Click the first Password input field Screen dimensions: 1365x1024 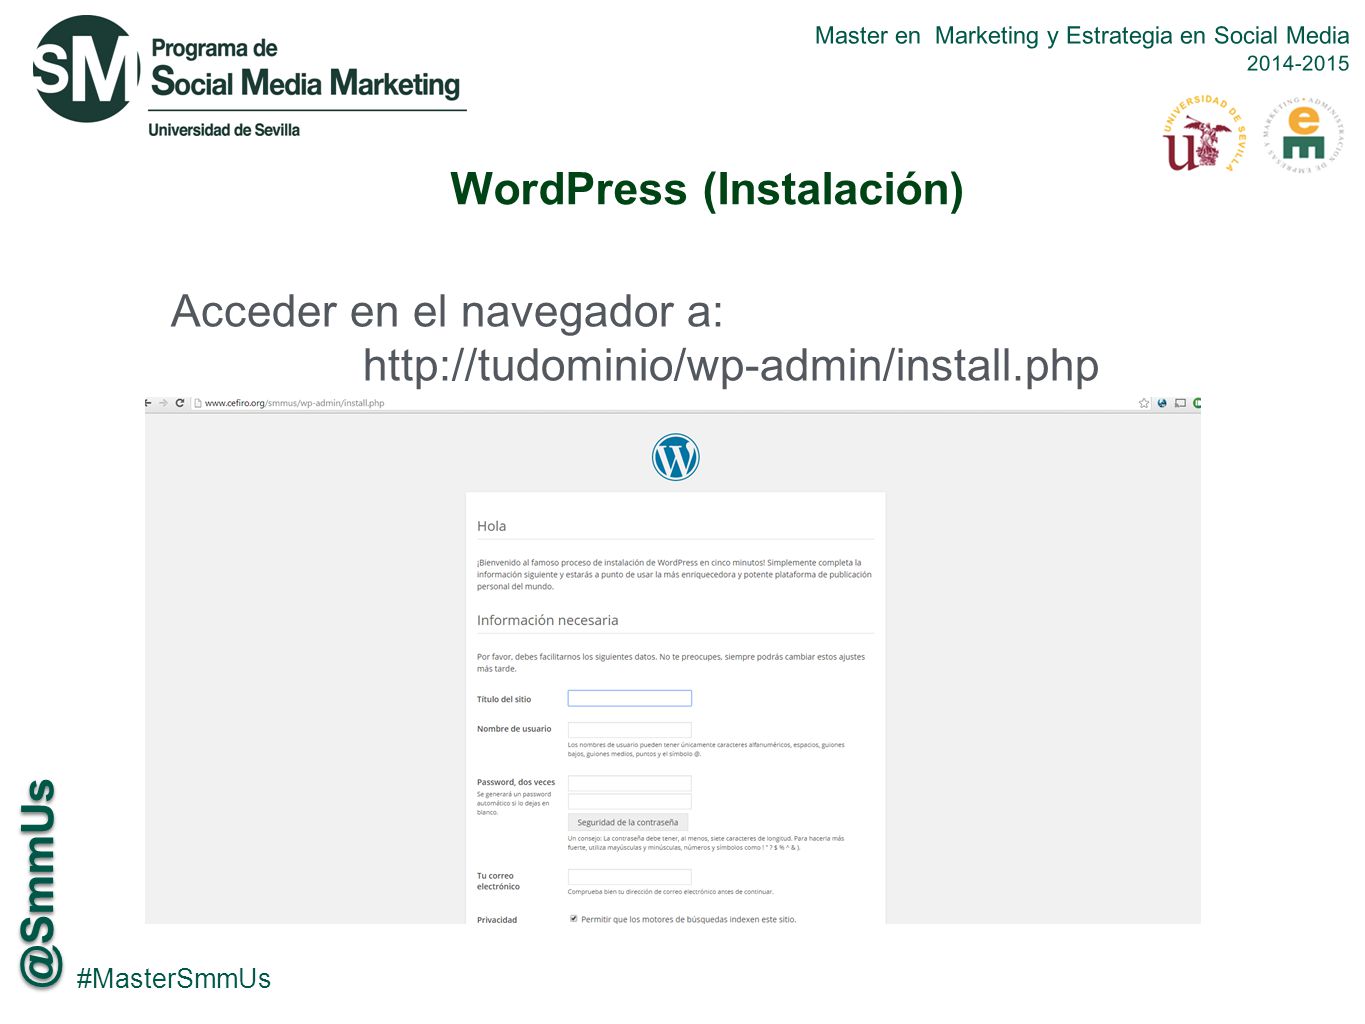click(630, 783)
